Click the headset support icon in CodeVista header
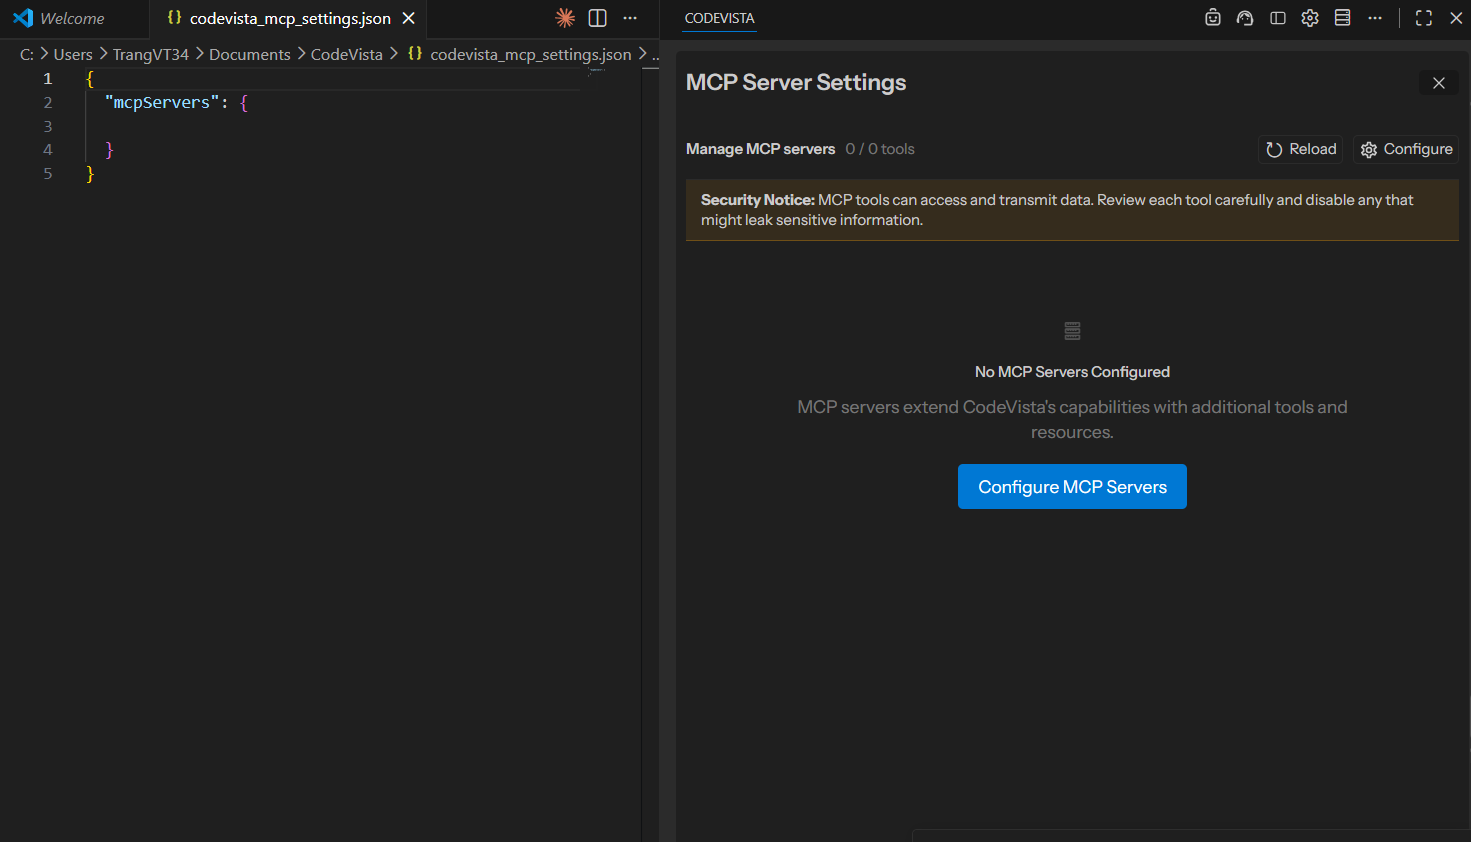The image size is (1471, 842). [x=1245, y=18]
